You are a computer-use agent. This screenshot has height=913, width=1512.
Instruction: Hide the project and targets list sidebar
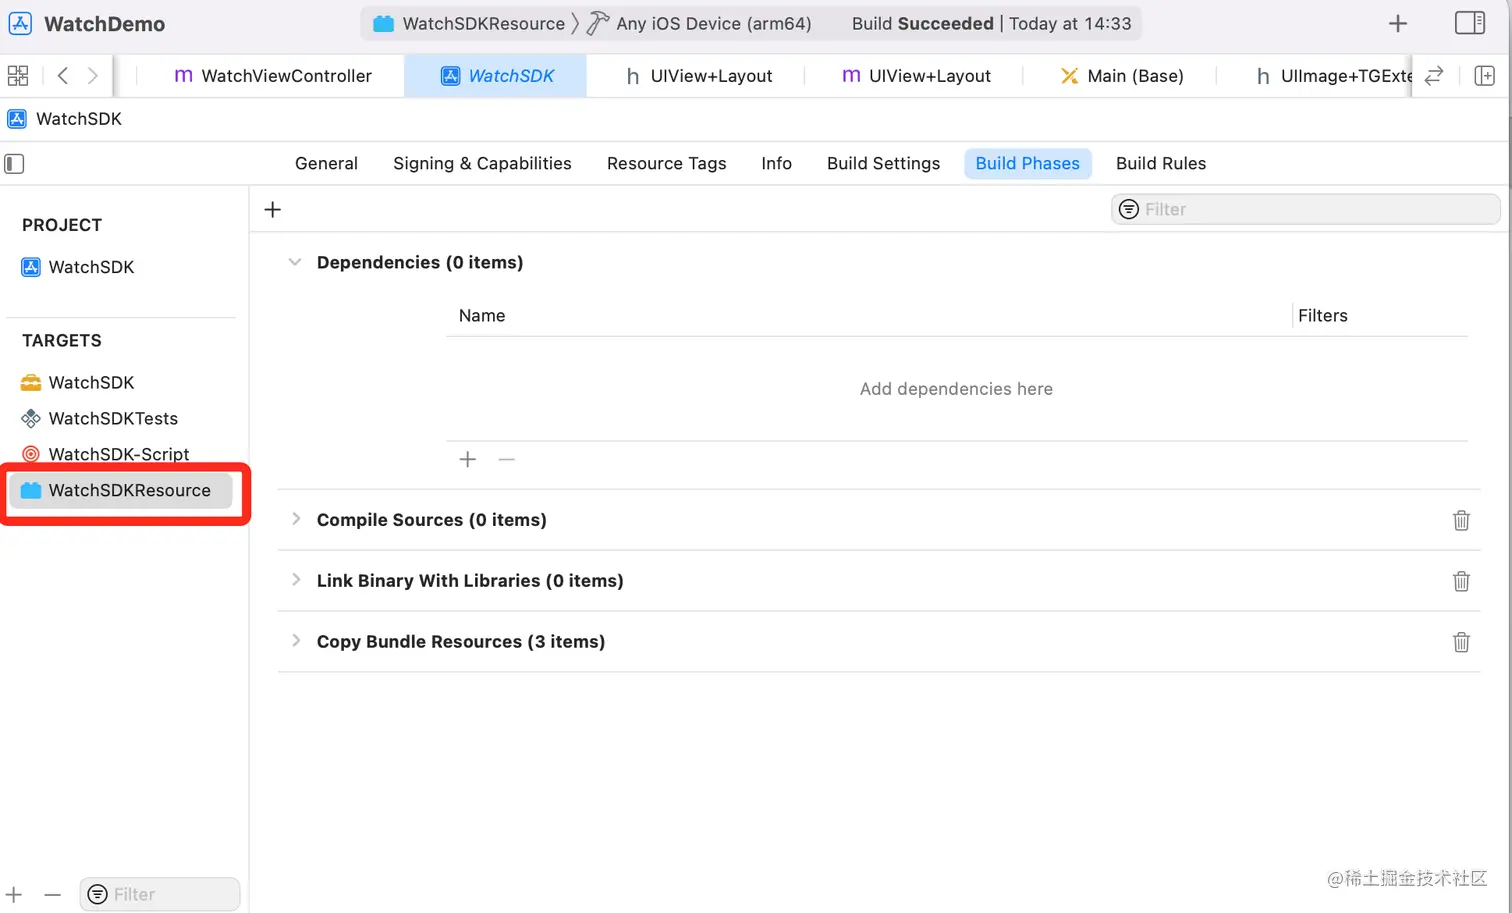pos(14,164)
